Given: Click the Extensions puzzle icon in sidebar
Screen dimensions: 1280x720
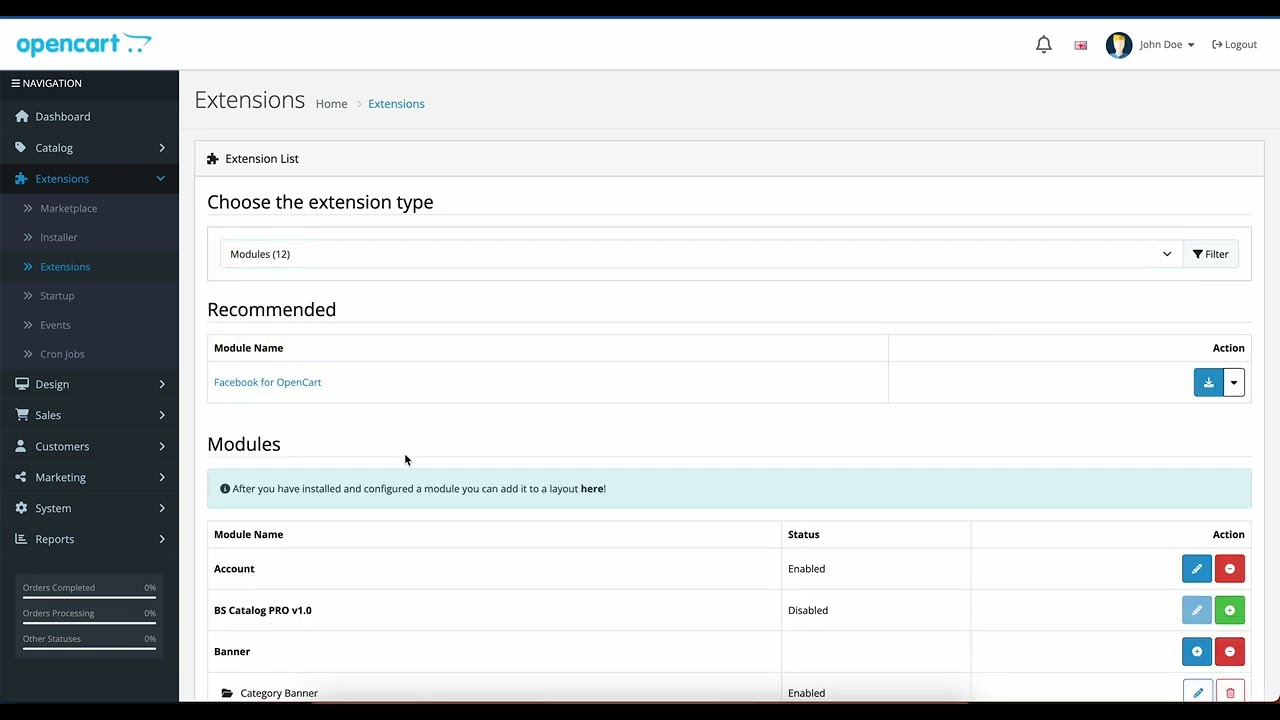Looking at the screenshot, I should [22, 178].
